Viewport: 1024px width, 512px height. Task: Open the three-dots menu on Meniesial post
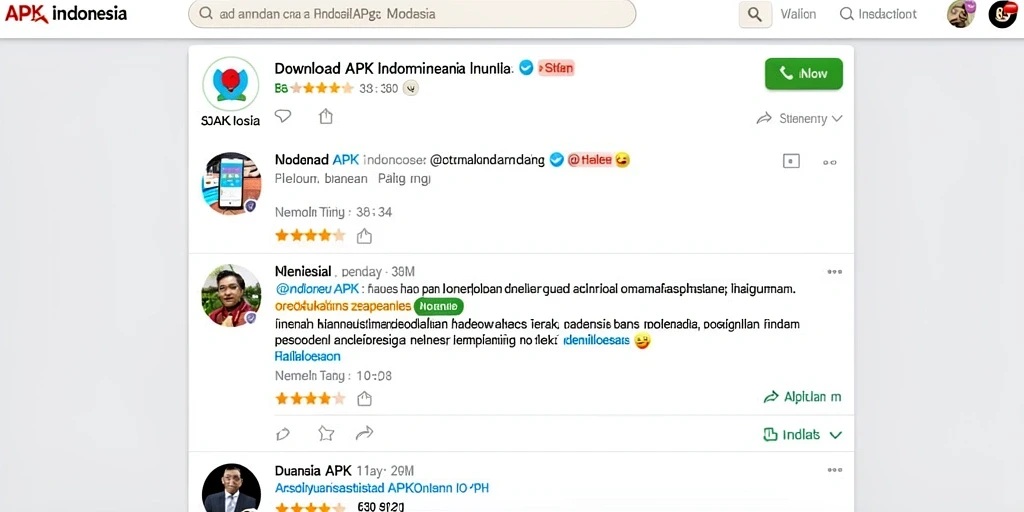[x=834, y=272]
